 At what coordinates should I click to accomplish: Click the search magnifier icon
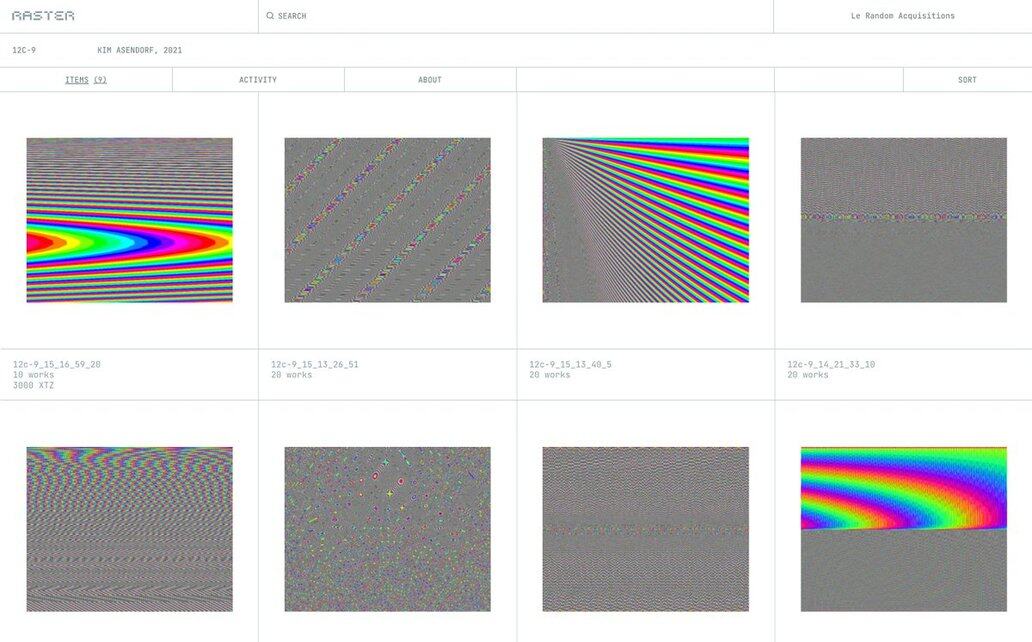coord(270,16)
